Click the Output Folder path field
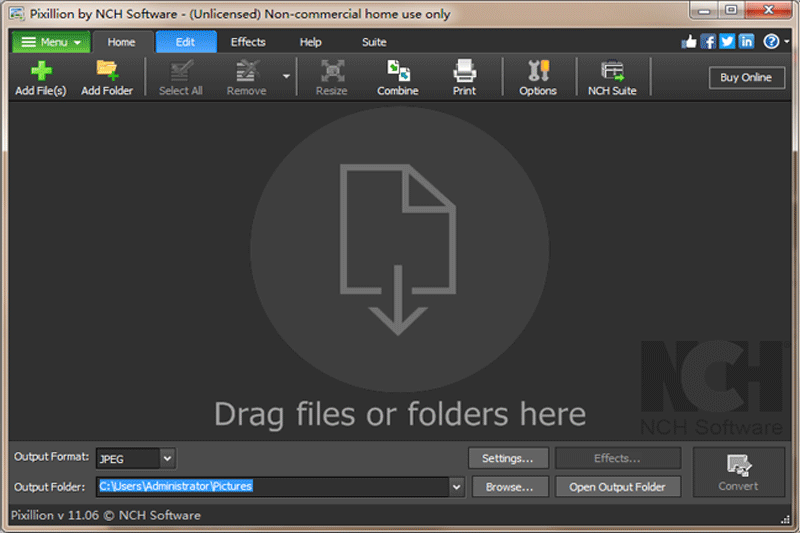The height and width of the screenshot is (533, 800). 272,487
